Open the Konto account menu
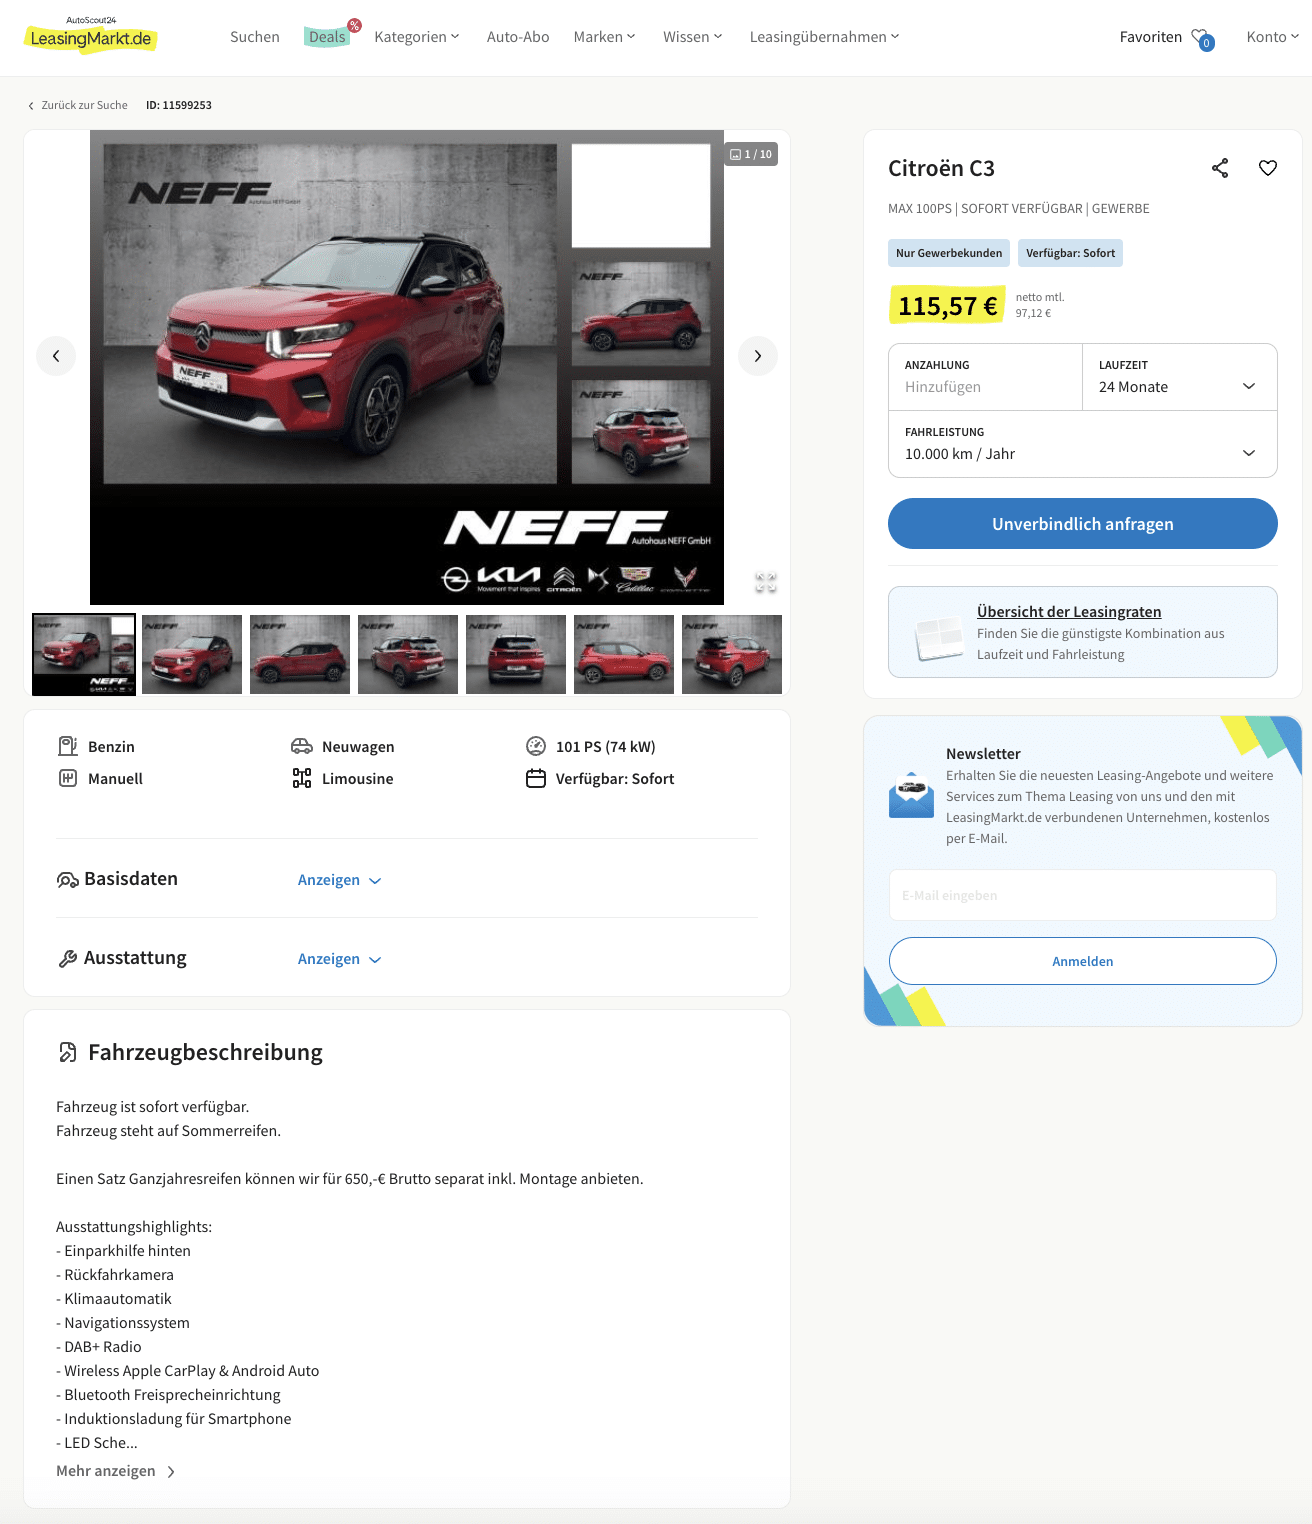Screen dimensions: 1312x1524 [1273, 37]
